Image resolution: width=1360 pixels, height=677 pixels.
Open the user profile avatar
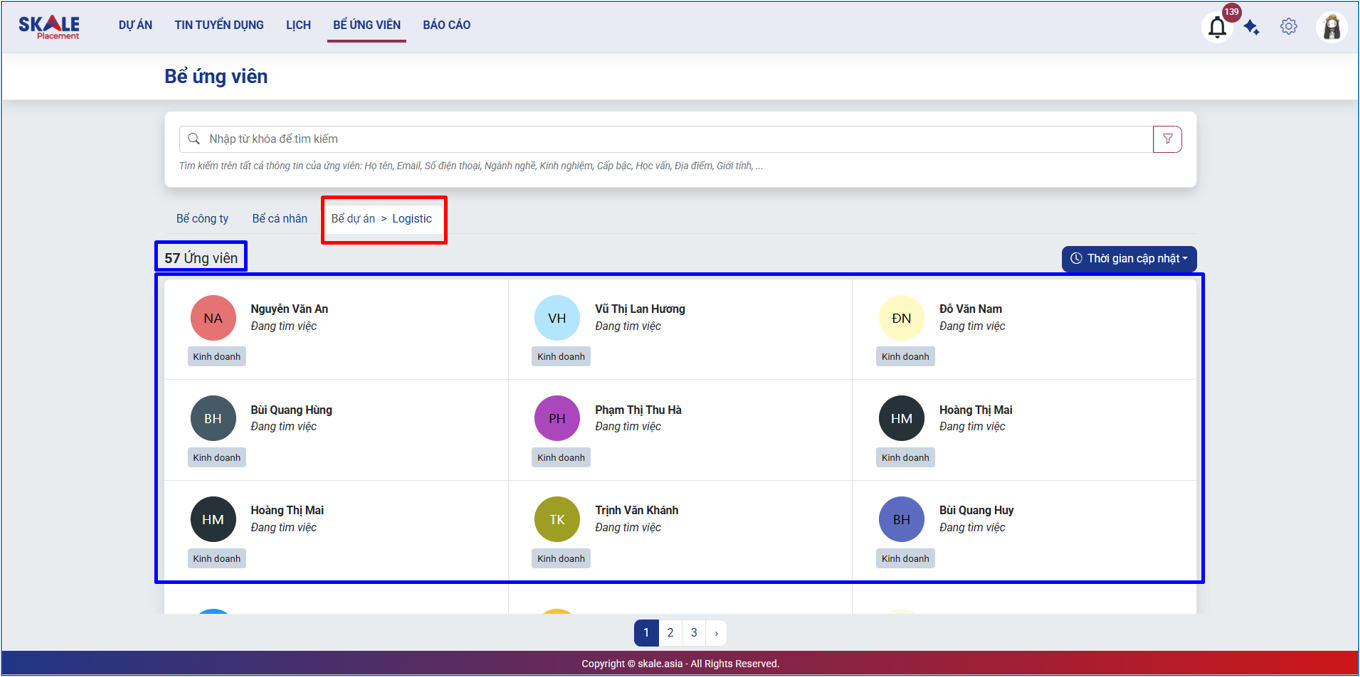1331,27
